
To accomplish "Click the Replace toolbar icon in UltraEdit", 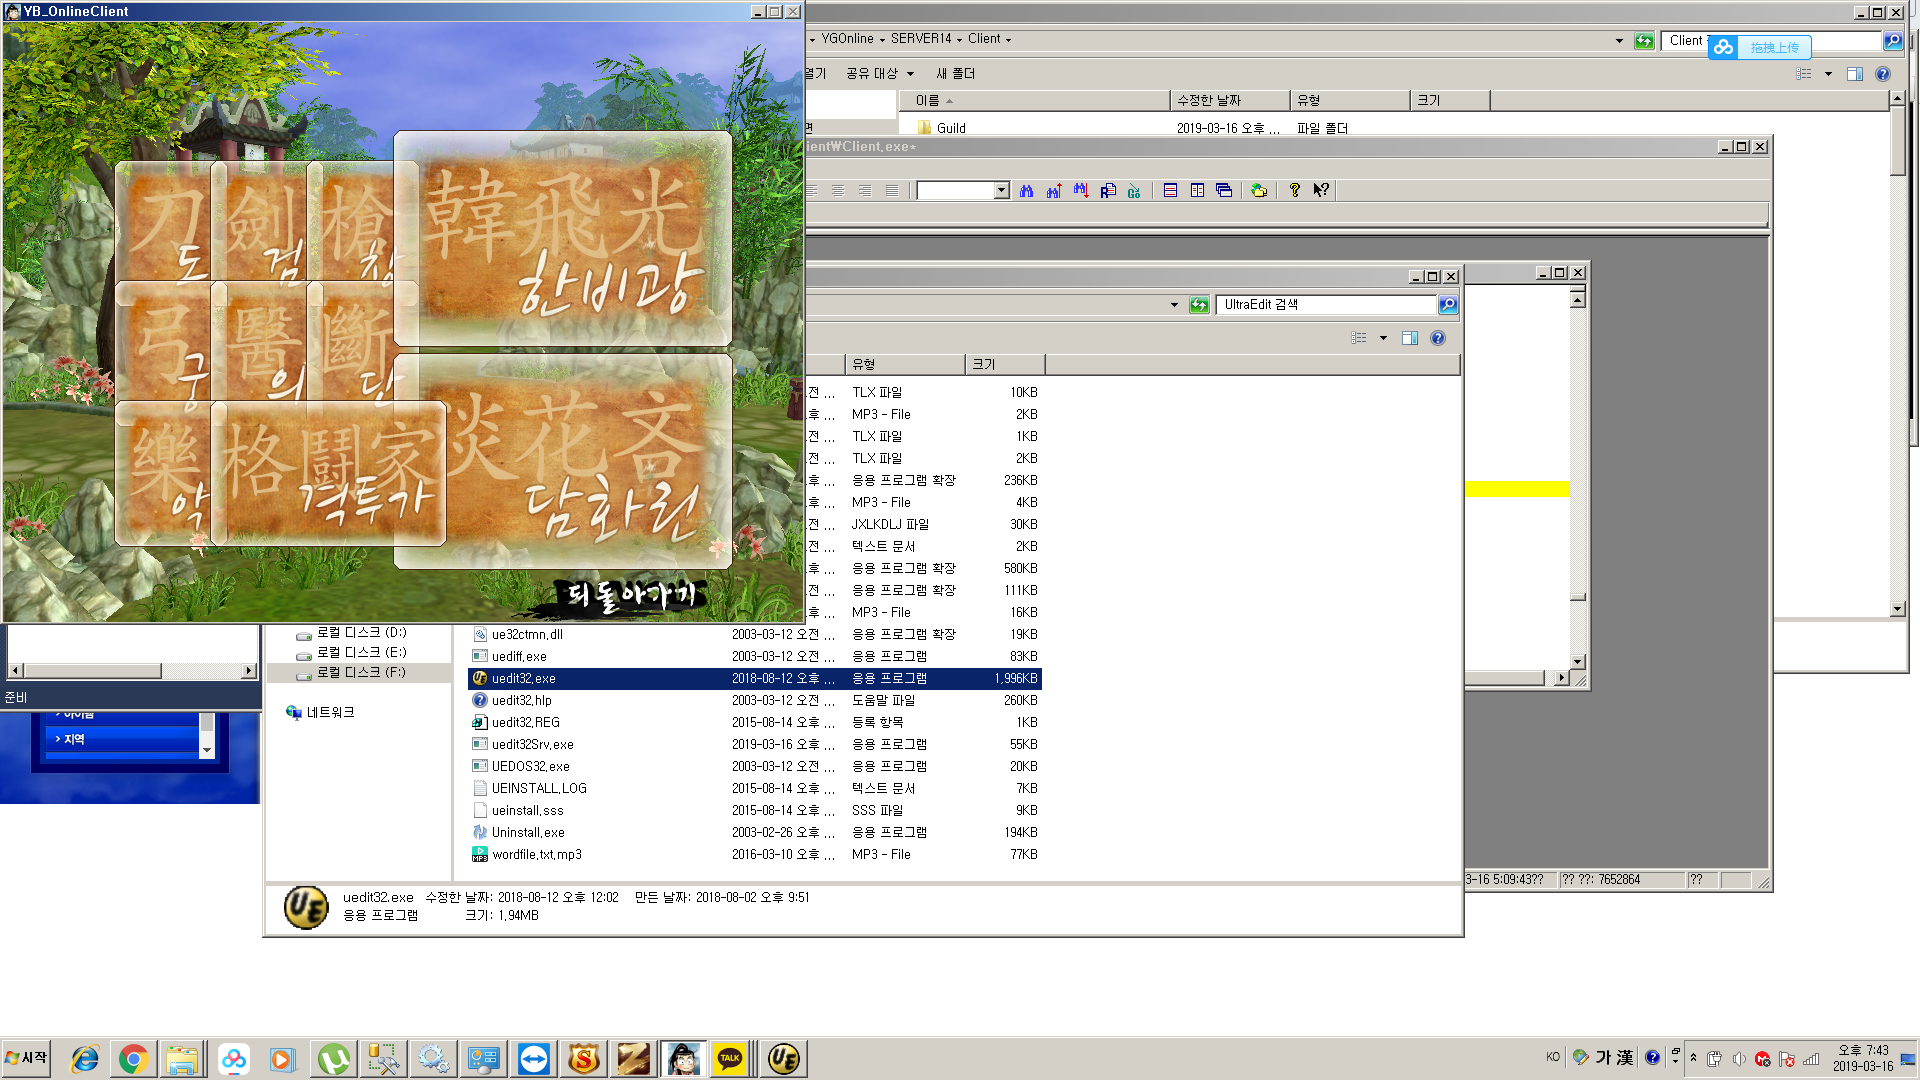I will point(1108,190).
